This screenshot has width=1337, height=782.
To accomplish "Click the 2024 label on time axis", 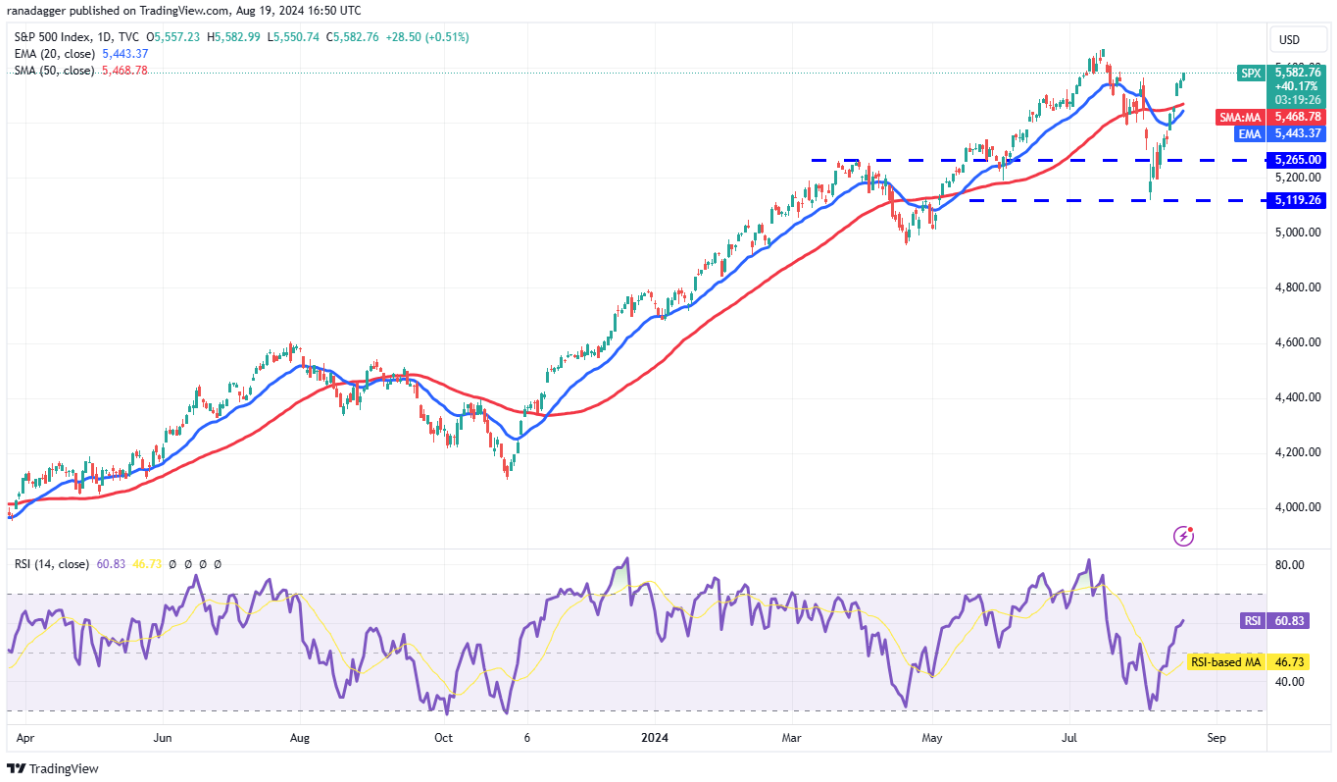I will [x=654, y=740].
